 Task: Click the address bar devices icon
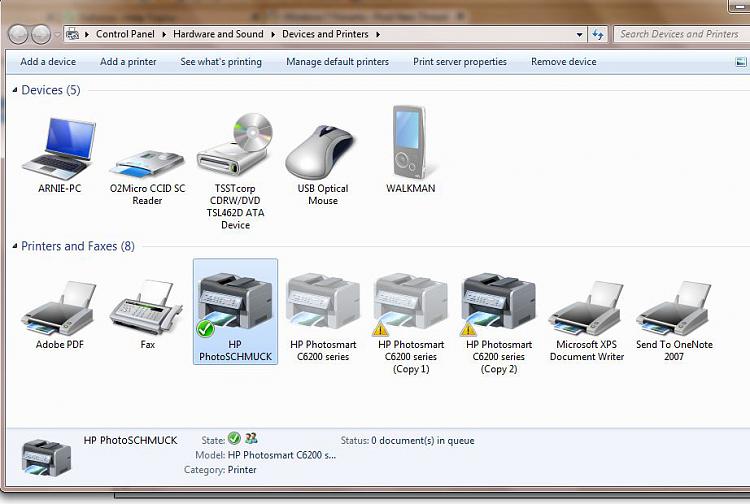[x=72, y=34]
